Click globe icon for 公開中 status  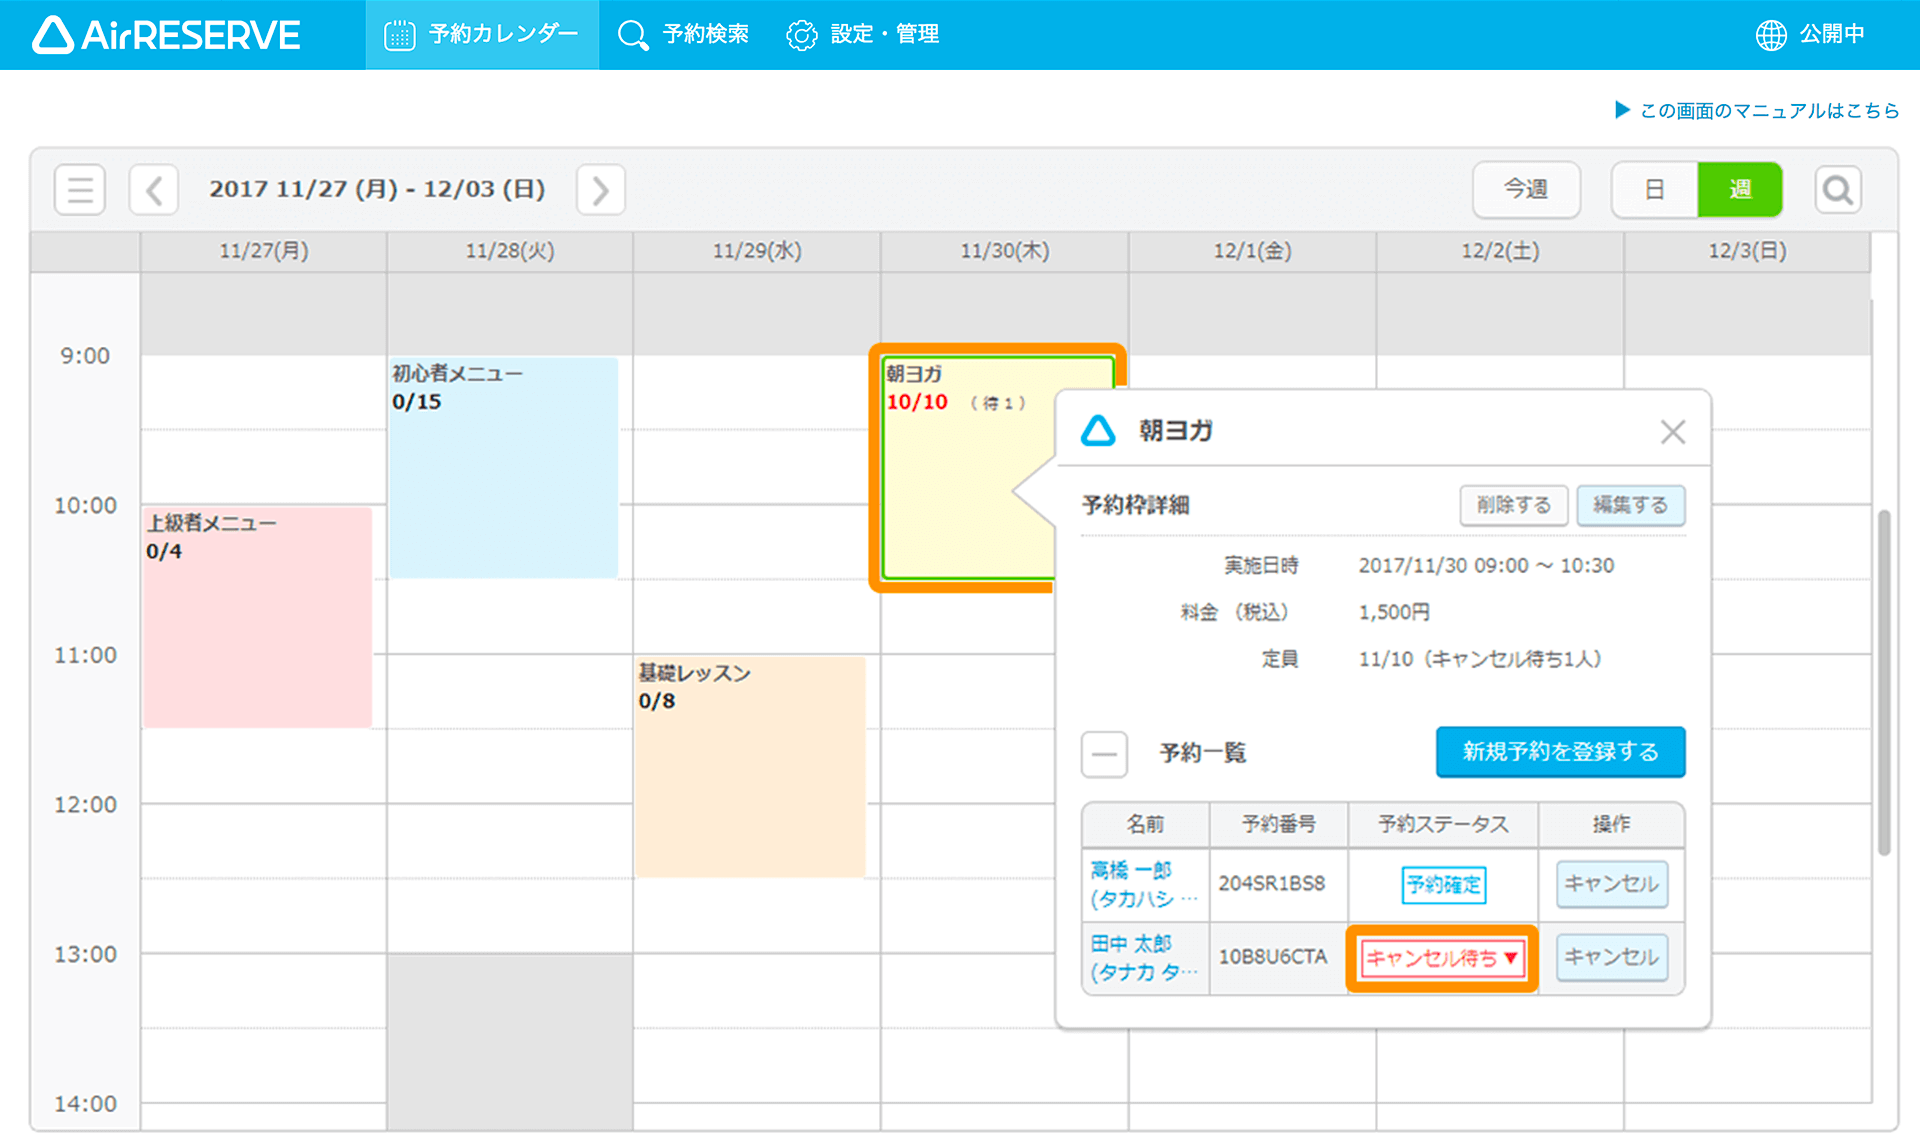[1771, 35]
